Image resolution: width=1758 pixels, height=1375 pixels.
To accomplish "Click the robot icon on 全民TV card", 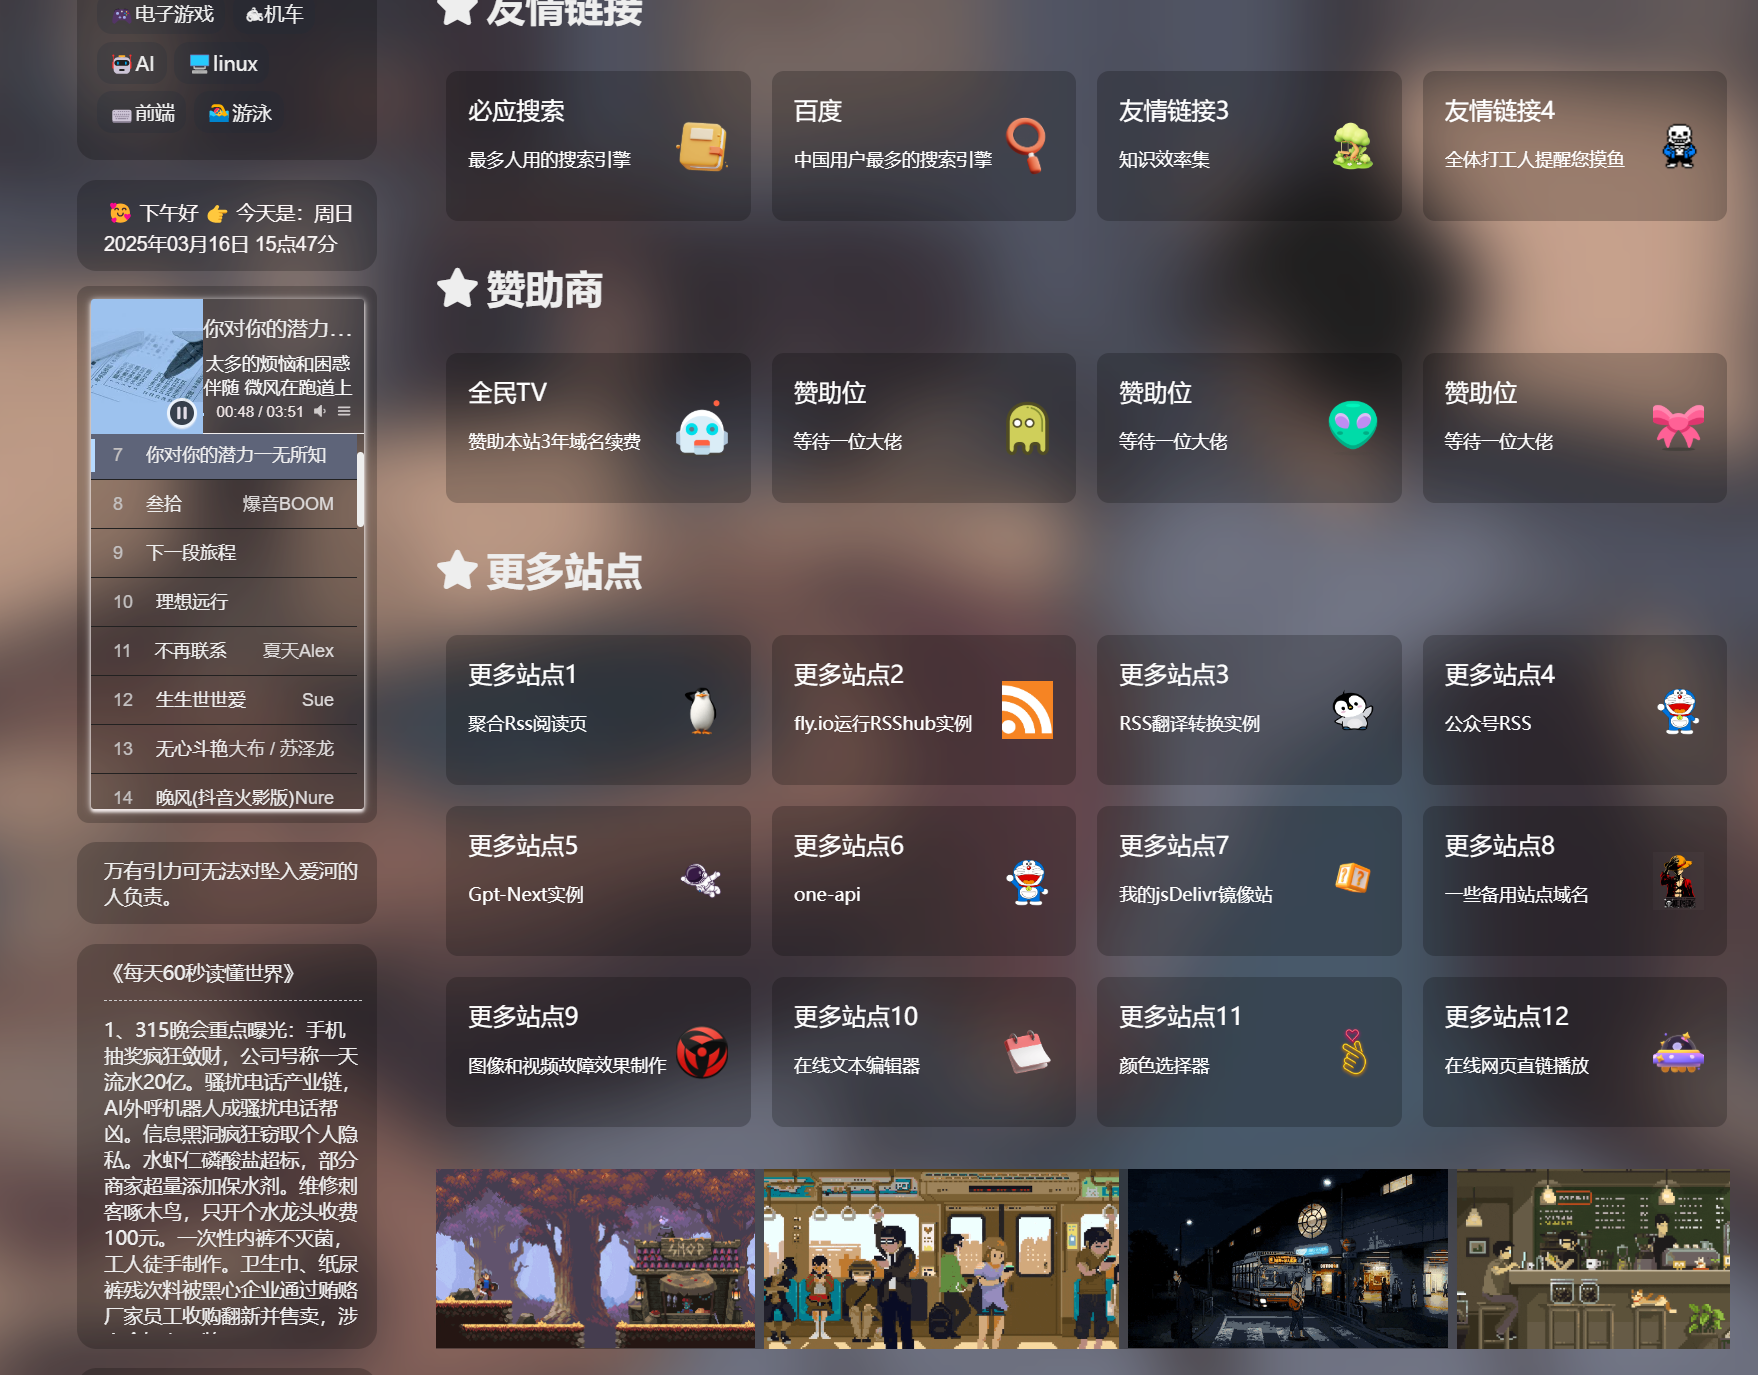I will 702,429.
